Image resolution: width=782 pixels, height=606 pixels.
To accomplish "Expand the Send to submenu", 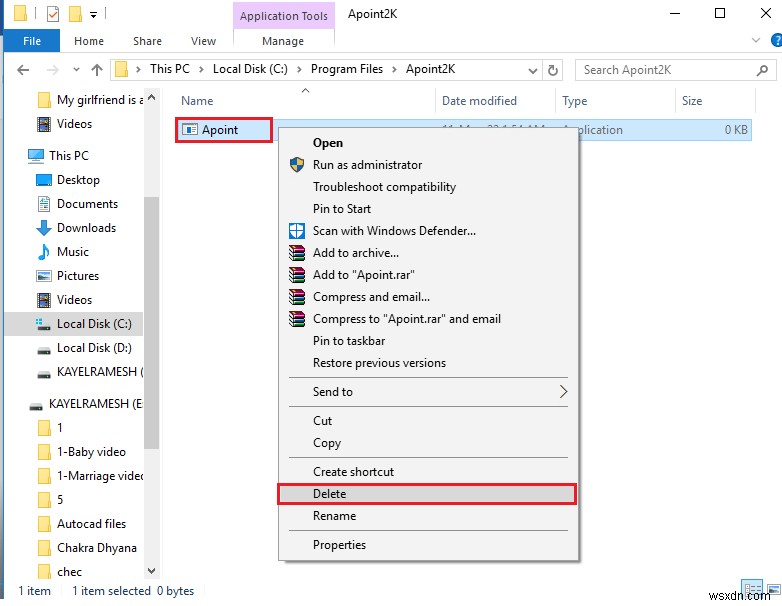I will 563,392.
